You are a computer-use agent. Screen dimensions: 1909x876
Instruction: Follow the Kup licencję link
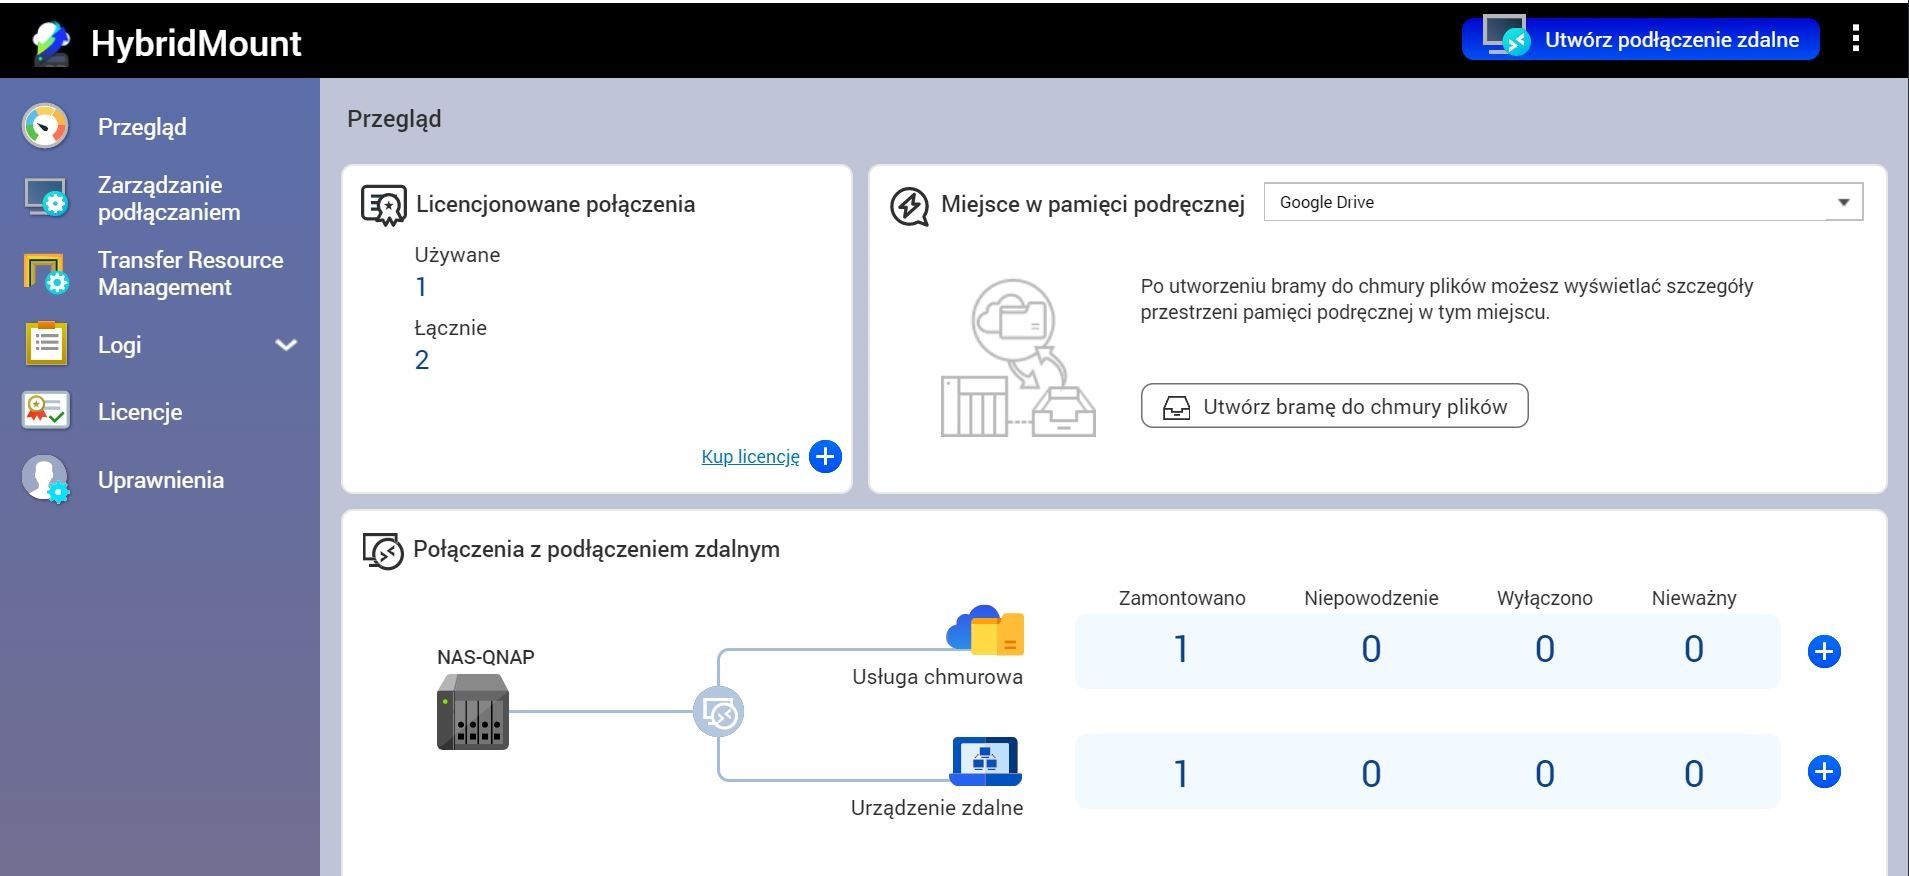(x=751, y=457)
